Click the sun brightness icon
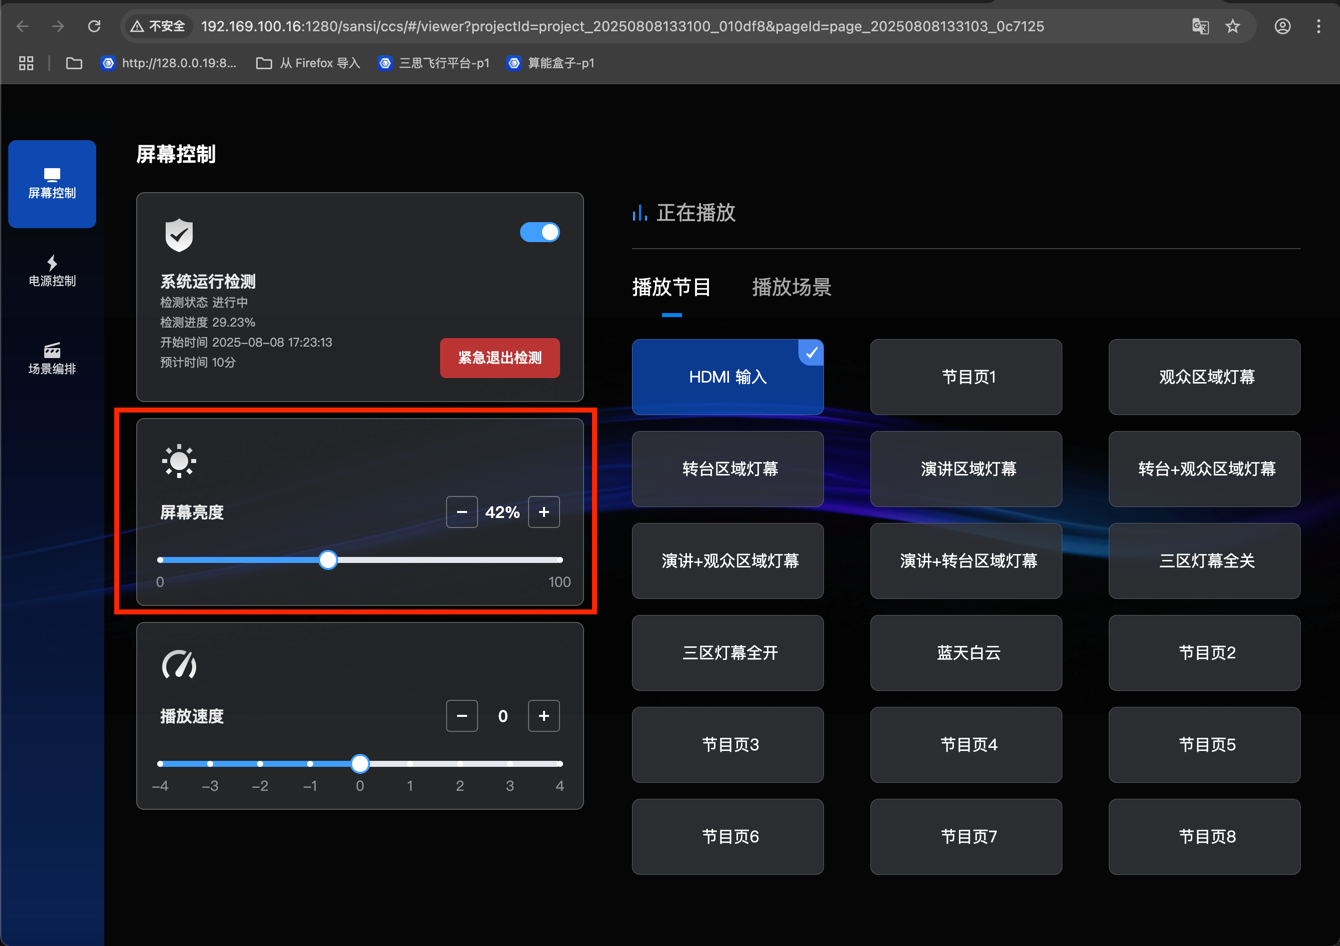This screenshot has width=1340, height=946. pyautogui.click(x=179, y=461)
